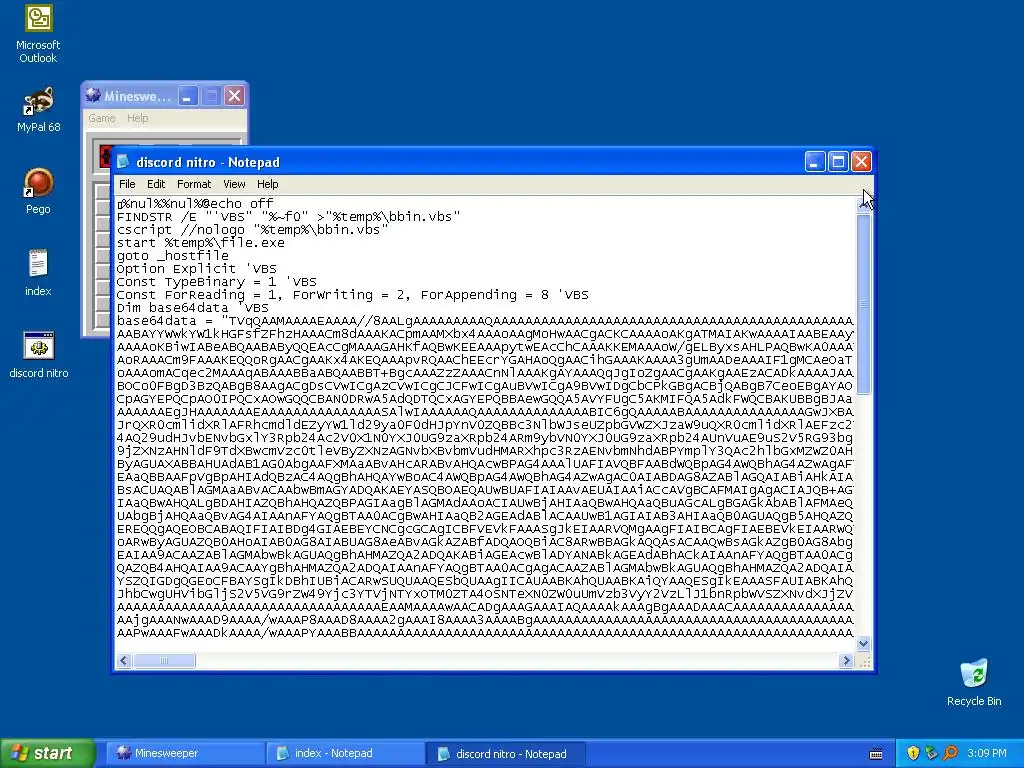The height and width of the screenshot is (768, 1024).
Task: Maximize the discord nitro Notepad window
Action: [838, 161]
